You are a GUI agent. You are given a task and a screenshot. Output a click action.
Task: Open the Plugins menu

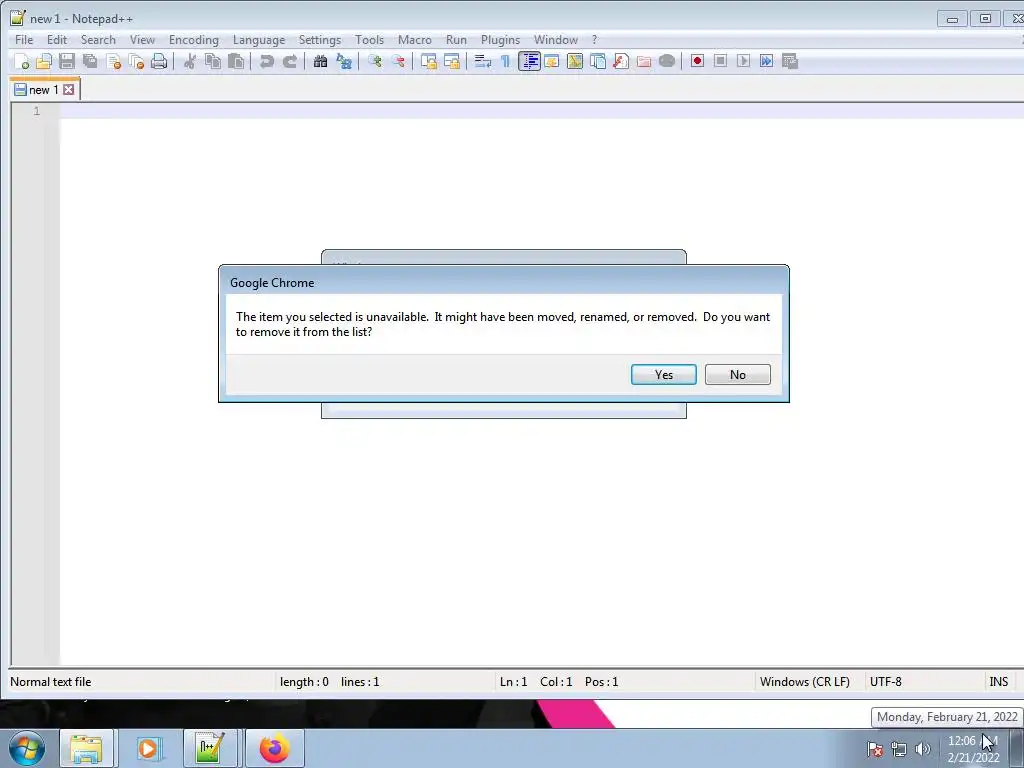501,40
